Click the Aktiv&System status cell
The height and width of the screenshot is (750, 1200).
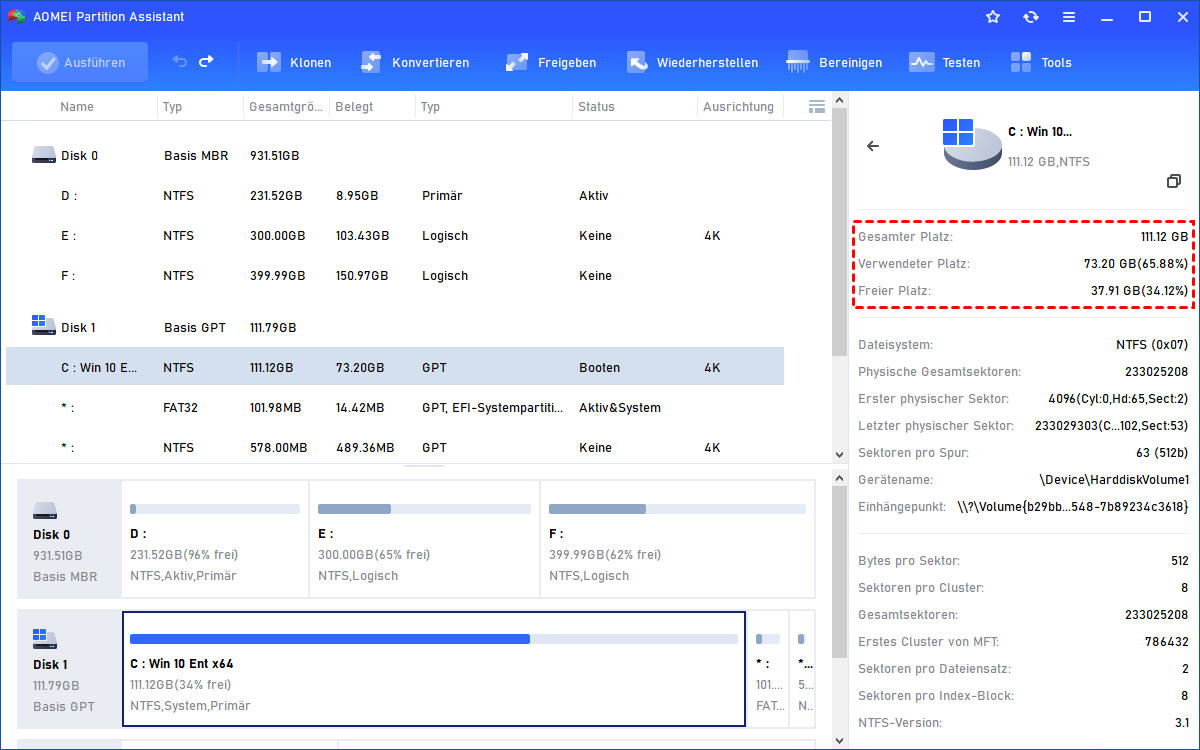pos(620,408)
